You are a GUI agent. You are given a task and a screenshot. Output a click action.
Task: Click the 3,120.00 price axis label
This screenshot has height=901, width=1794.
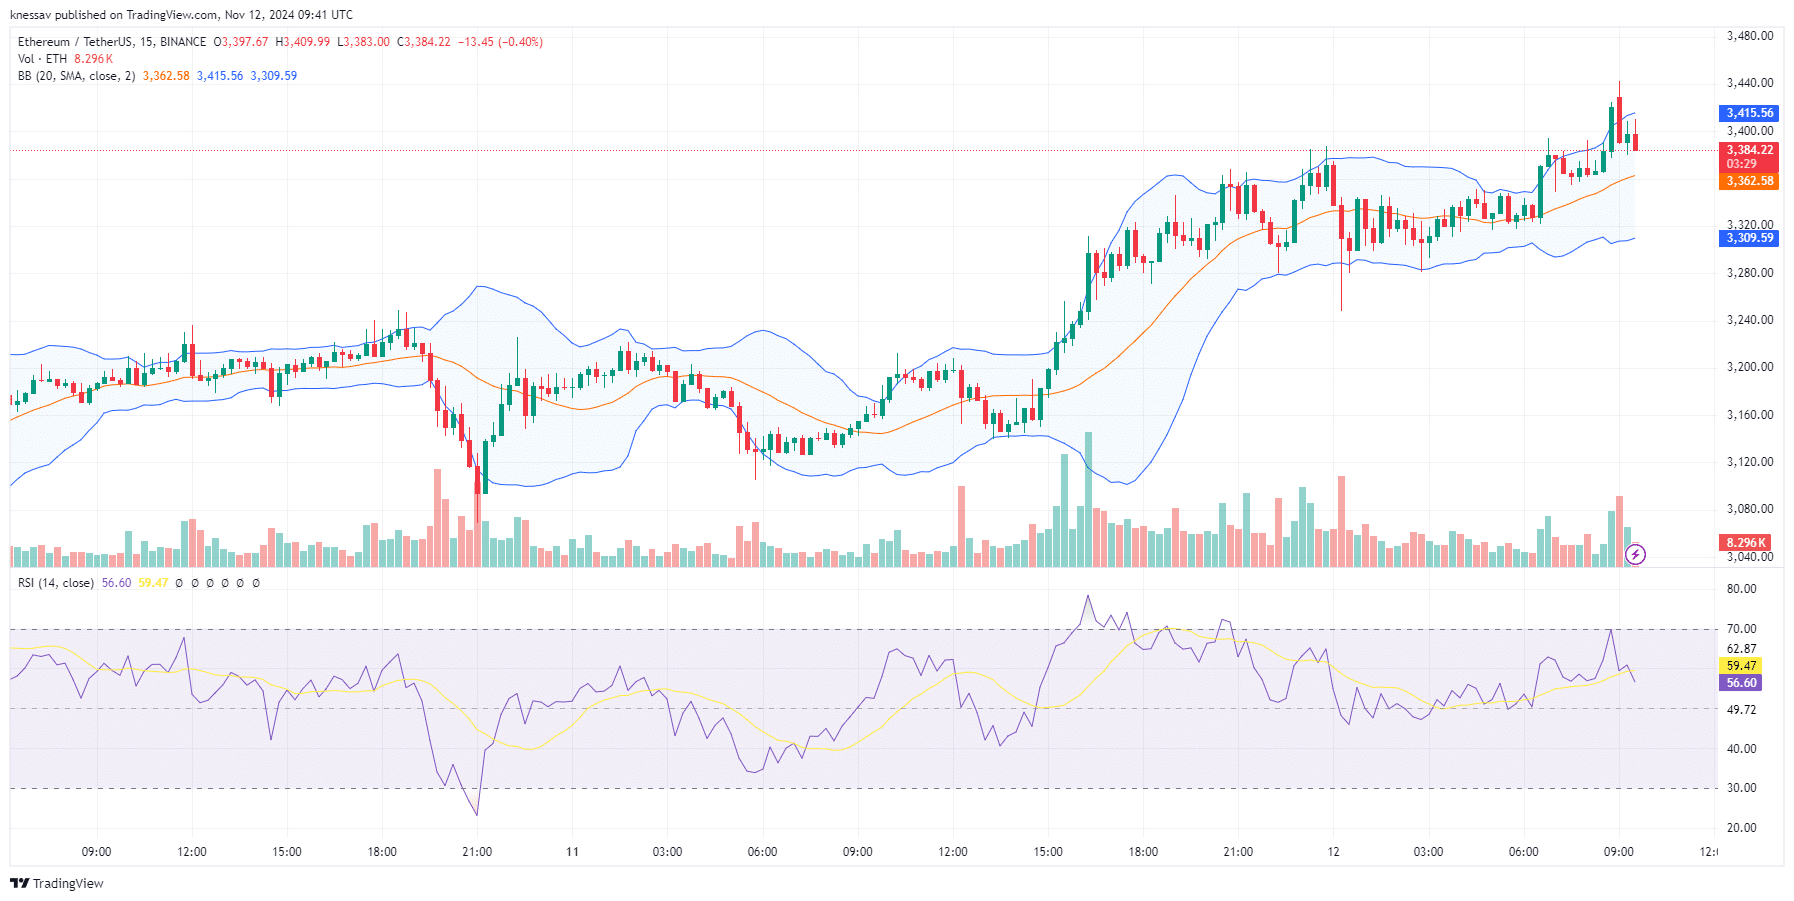pos(1750,462)
